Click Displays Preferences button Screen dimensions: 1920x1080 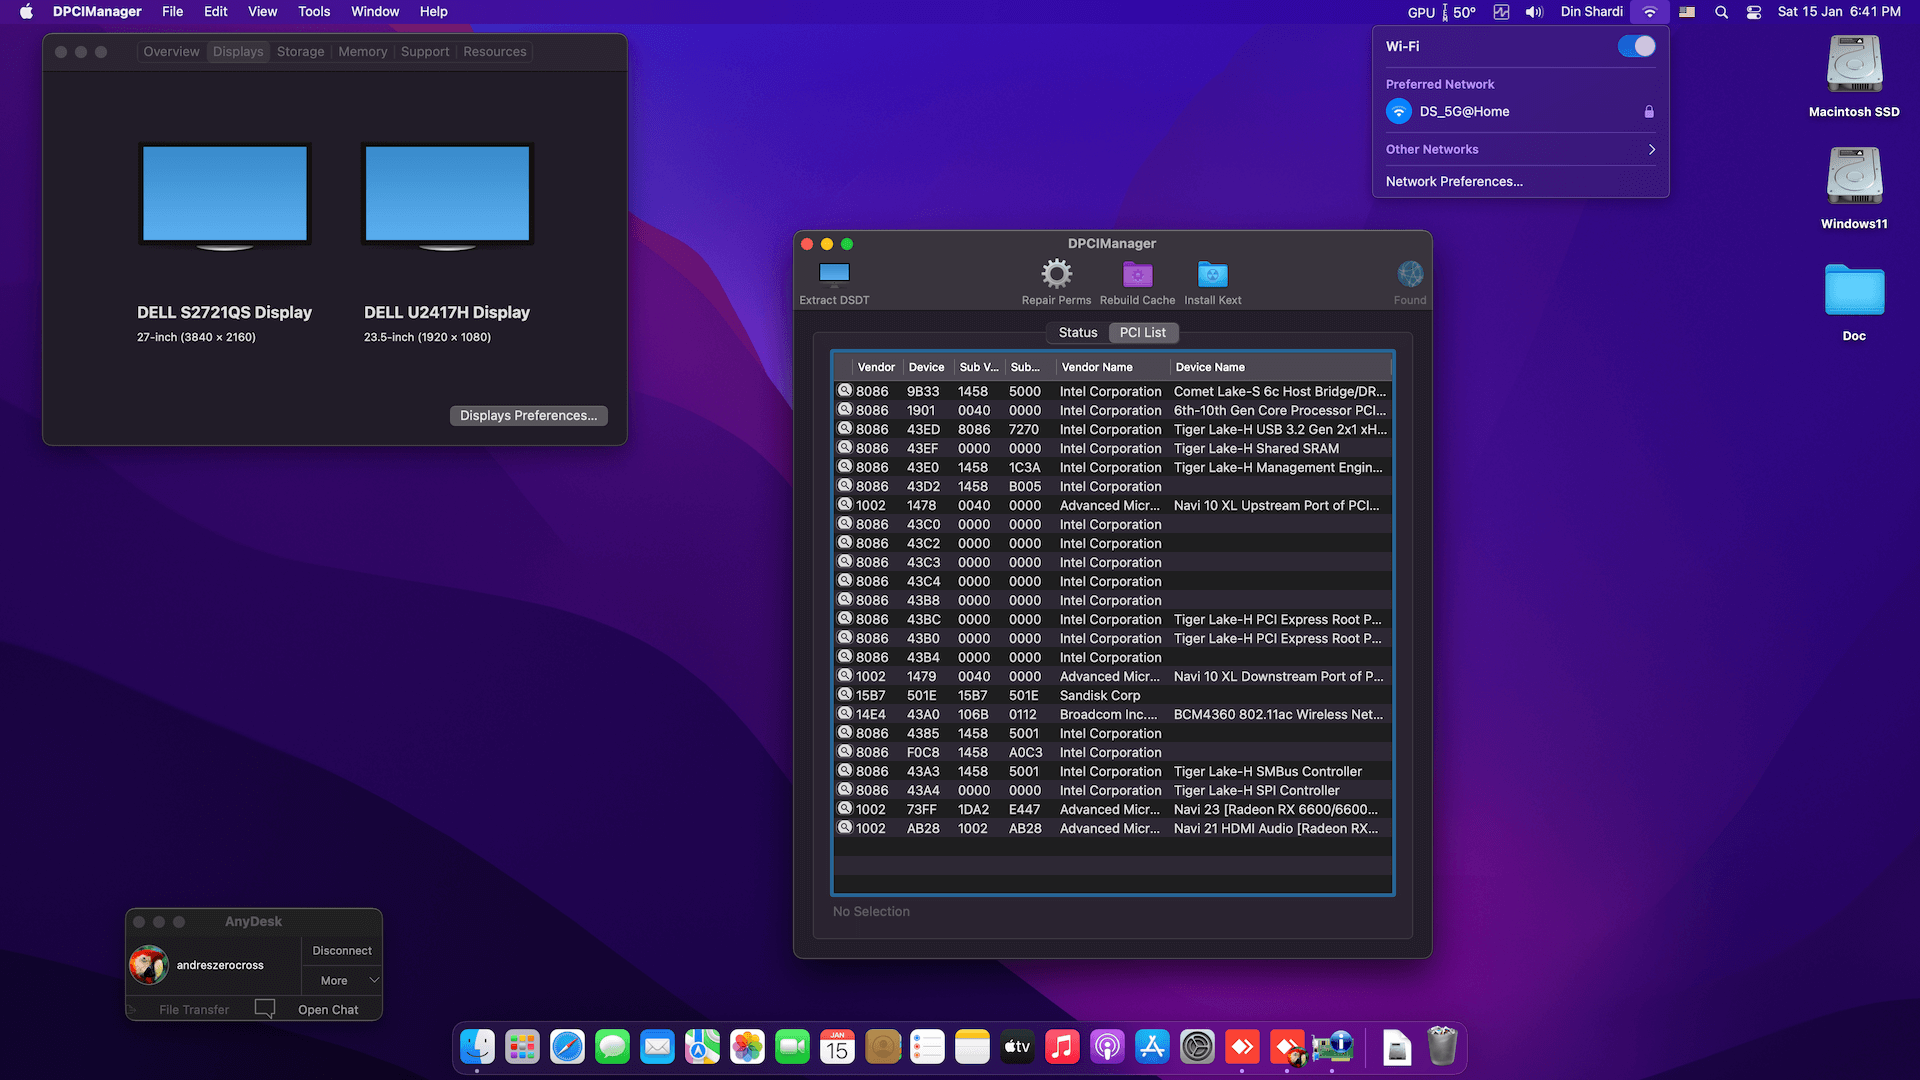528,415
